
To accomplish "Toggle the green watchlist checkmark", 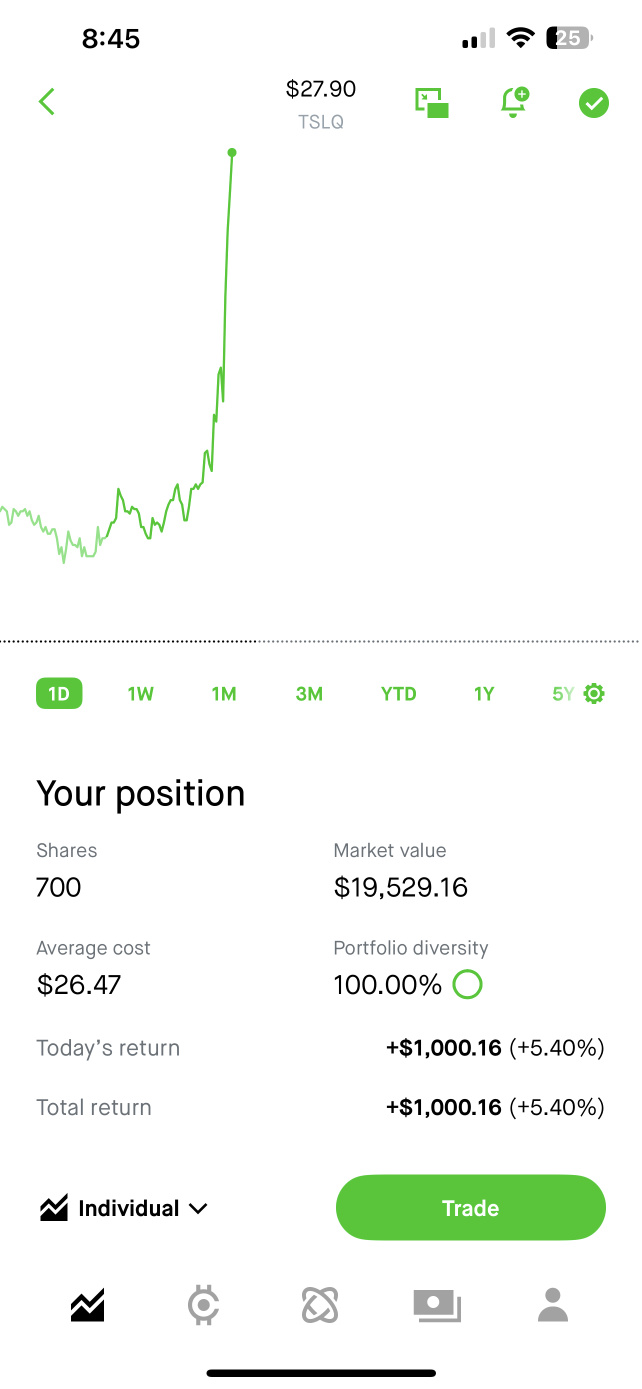I will (594, 102).
